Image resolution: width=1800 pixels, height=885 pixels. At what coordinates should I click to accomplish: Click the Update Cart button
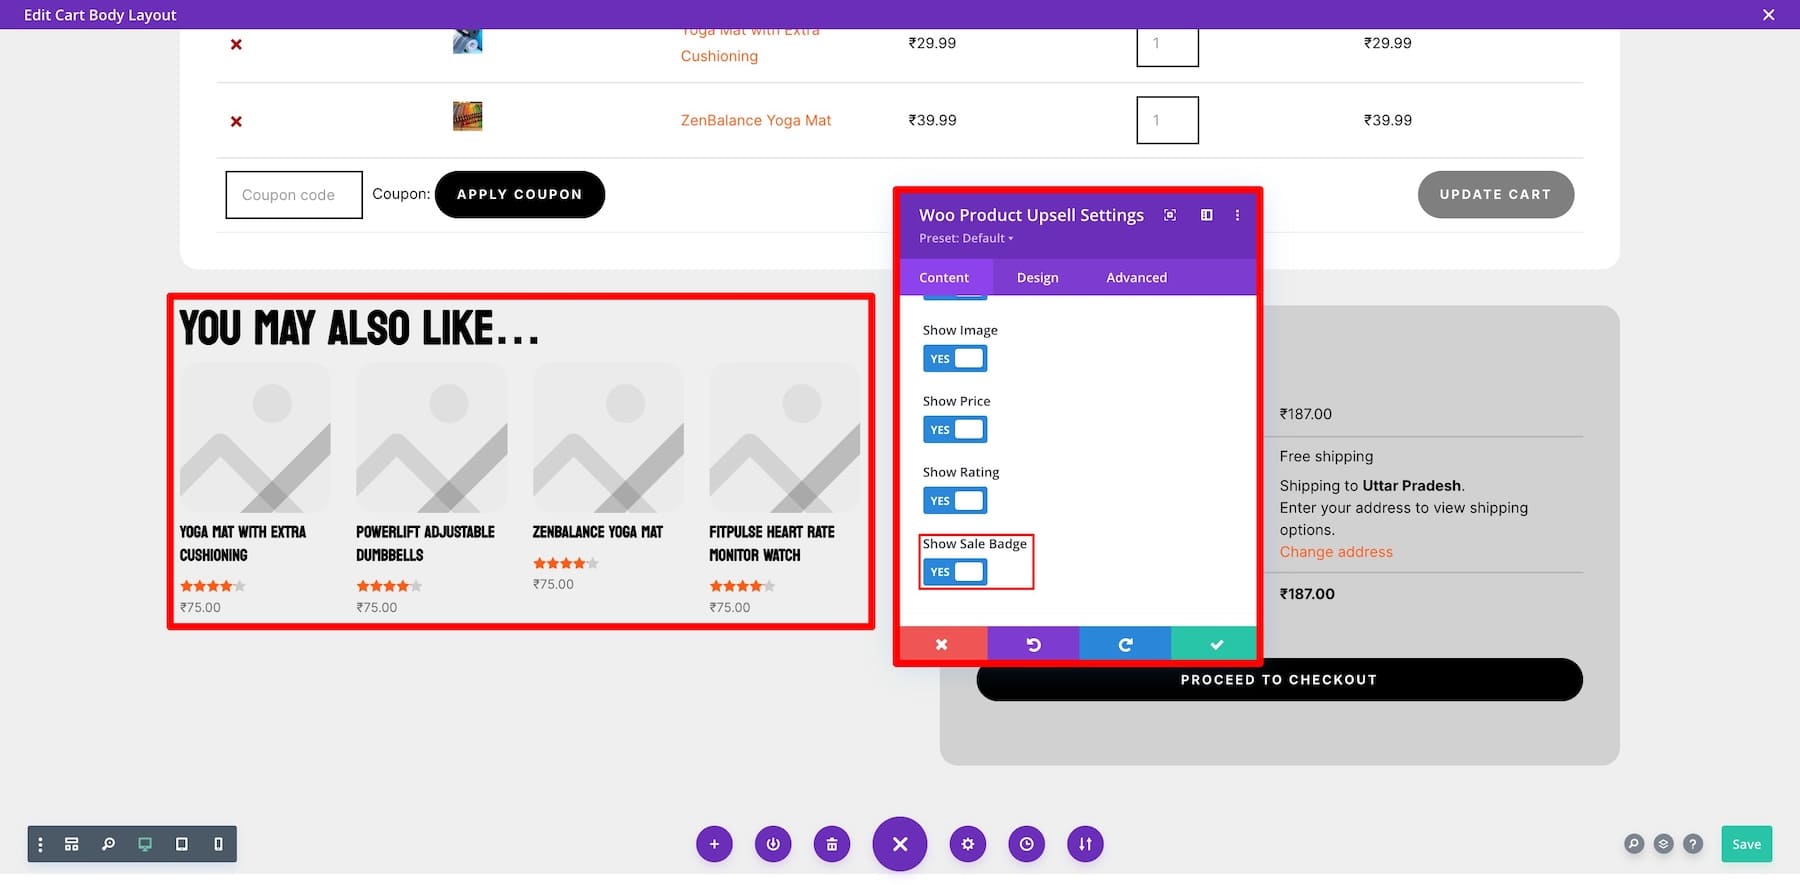pos(1495,194)
